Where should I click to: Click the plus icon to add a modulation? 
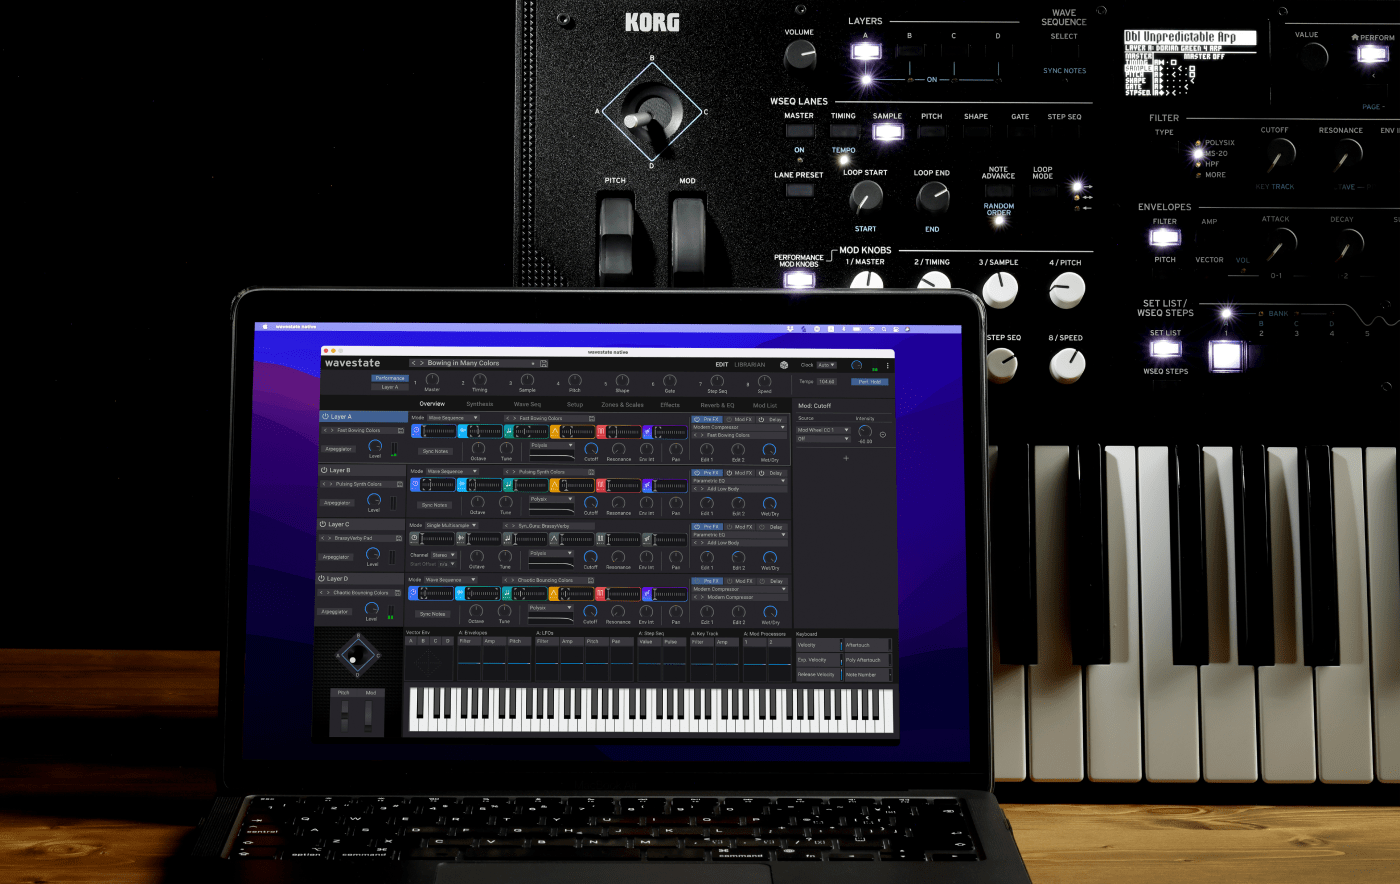tap(846, 458)
